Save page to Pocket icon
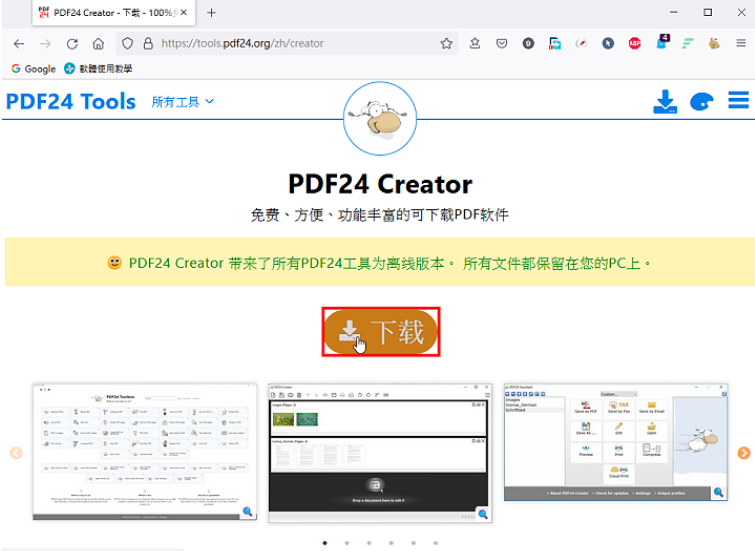The image size is (755, 551). coord(502,44)
